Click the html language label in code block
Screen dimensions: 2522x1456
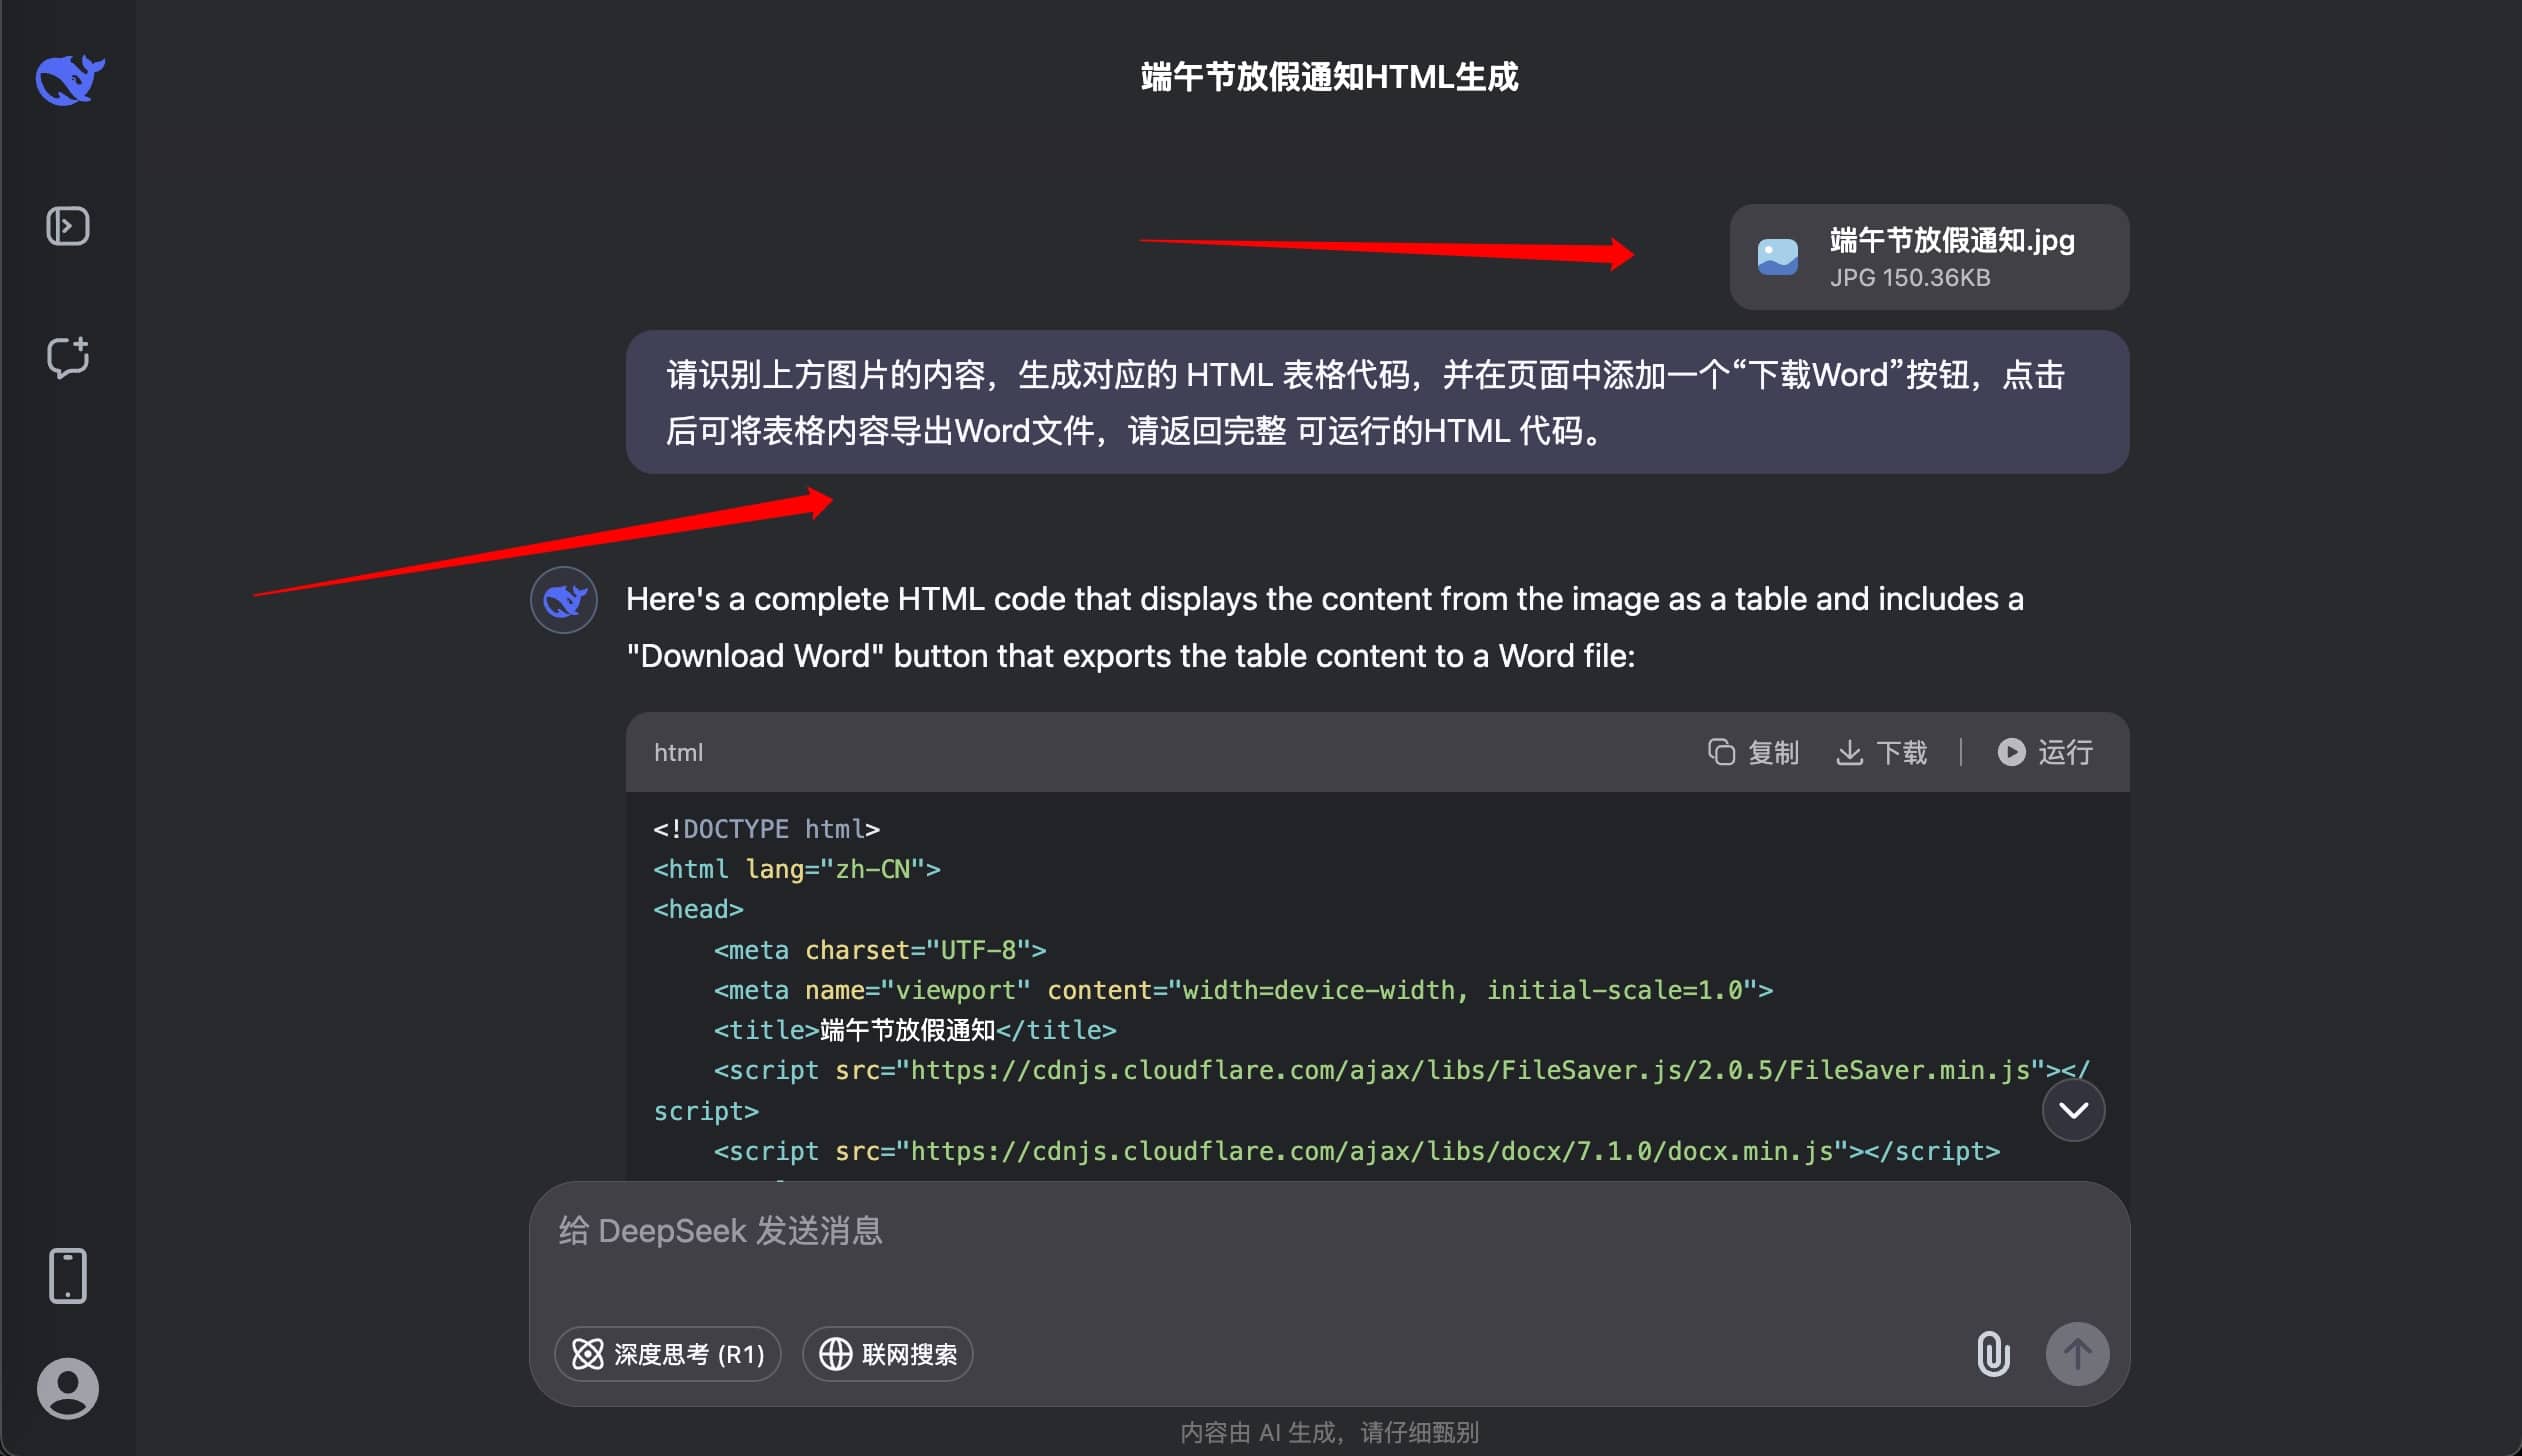(x=678, y=753)
